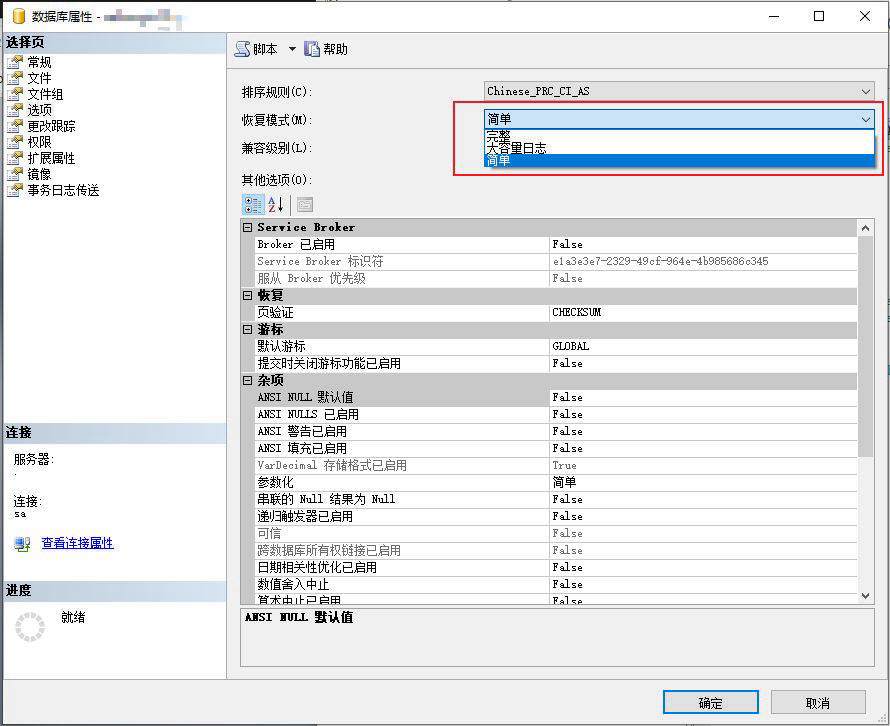Click the 确定 button
Screen dimensions: 890x726
point(711,703)
